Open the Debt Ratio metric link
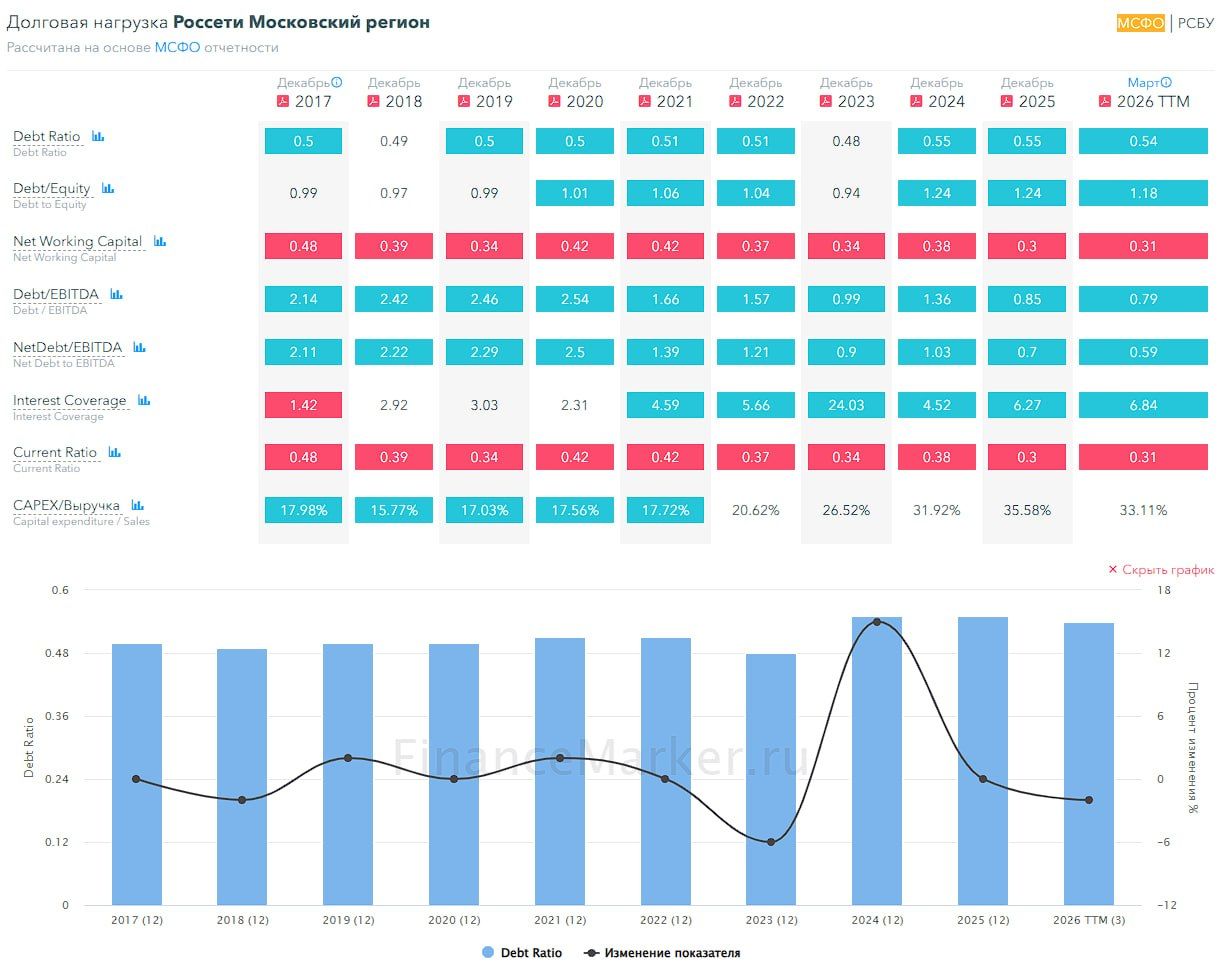 (47, 136)
